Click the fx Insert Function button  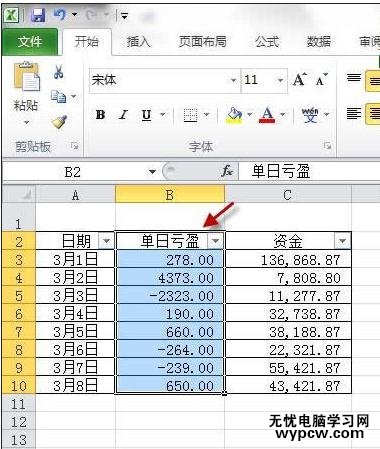coord(227,171)
